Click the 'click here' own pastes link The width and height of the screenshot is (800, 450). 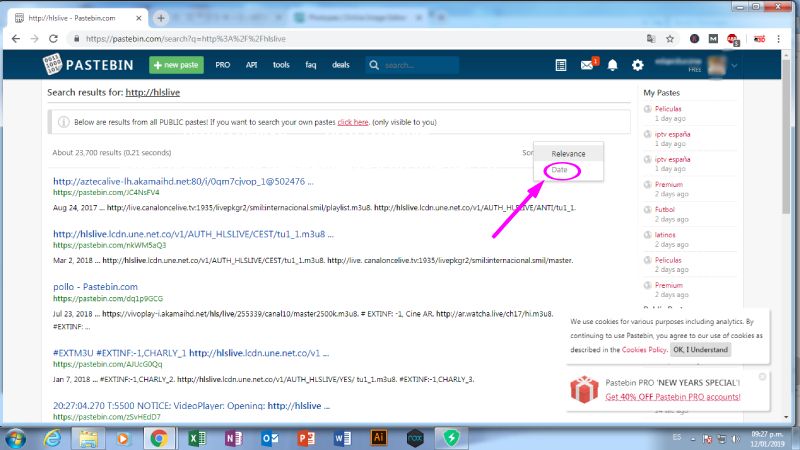point(353,122)
